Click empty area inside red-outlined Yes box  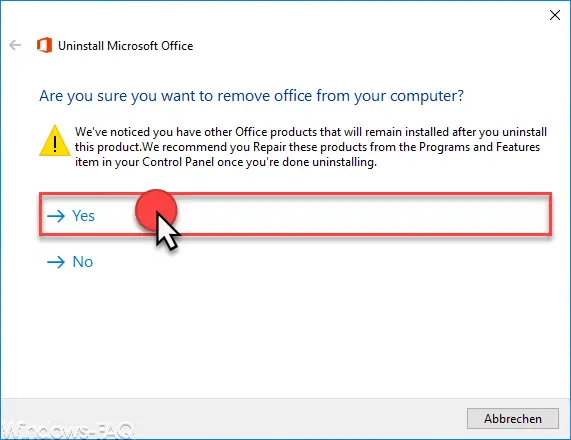(x=364, y=214)
